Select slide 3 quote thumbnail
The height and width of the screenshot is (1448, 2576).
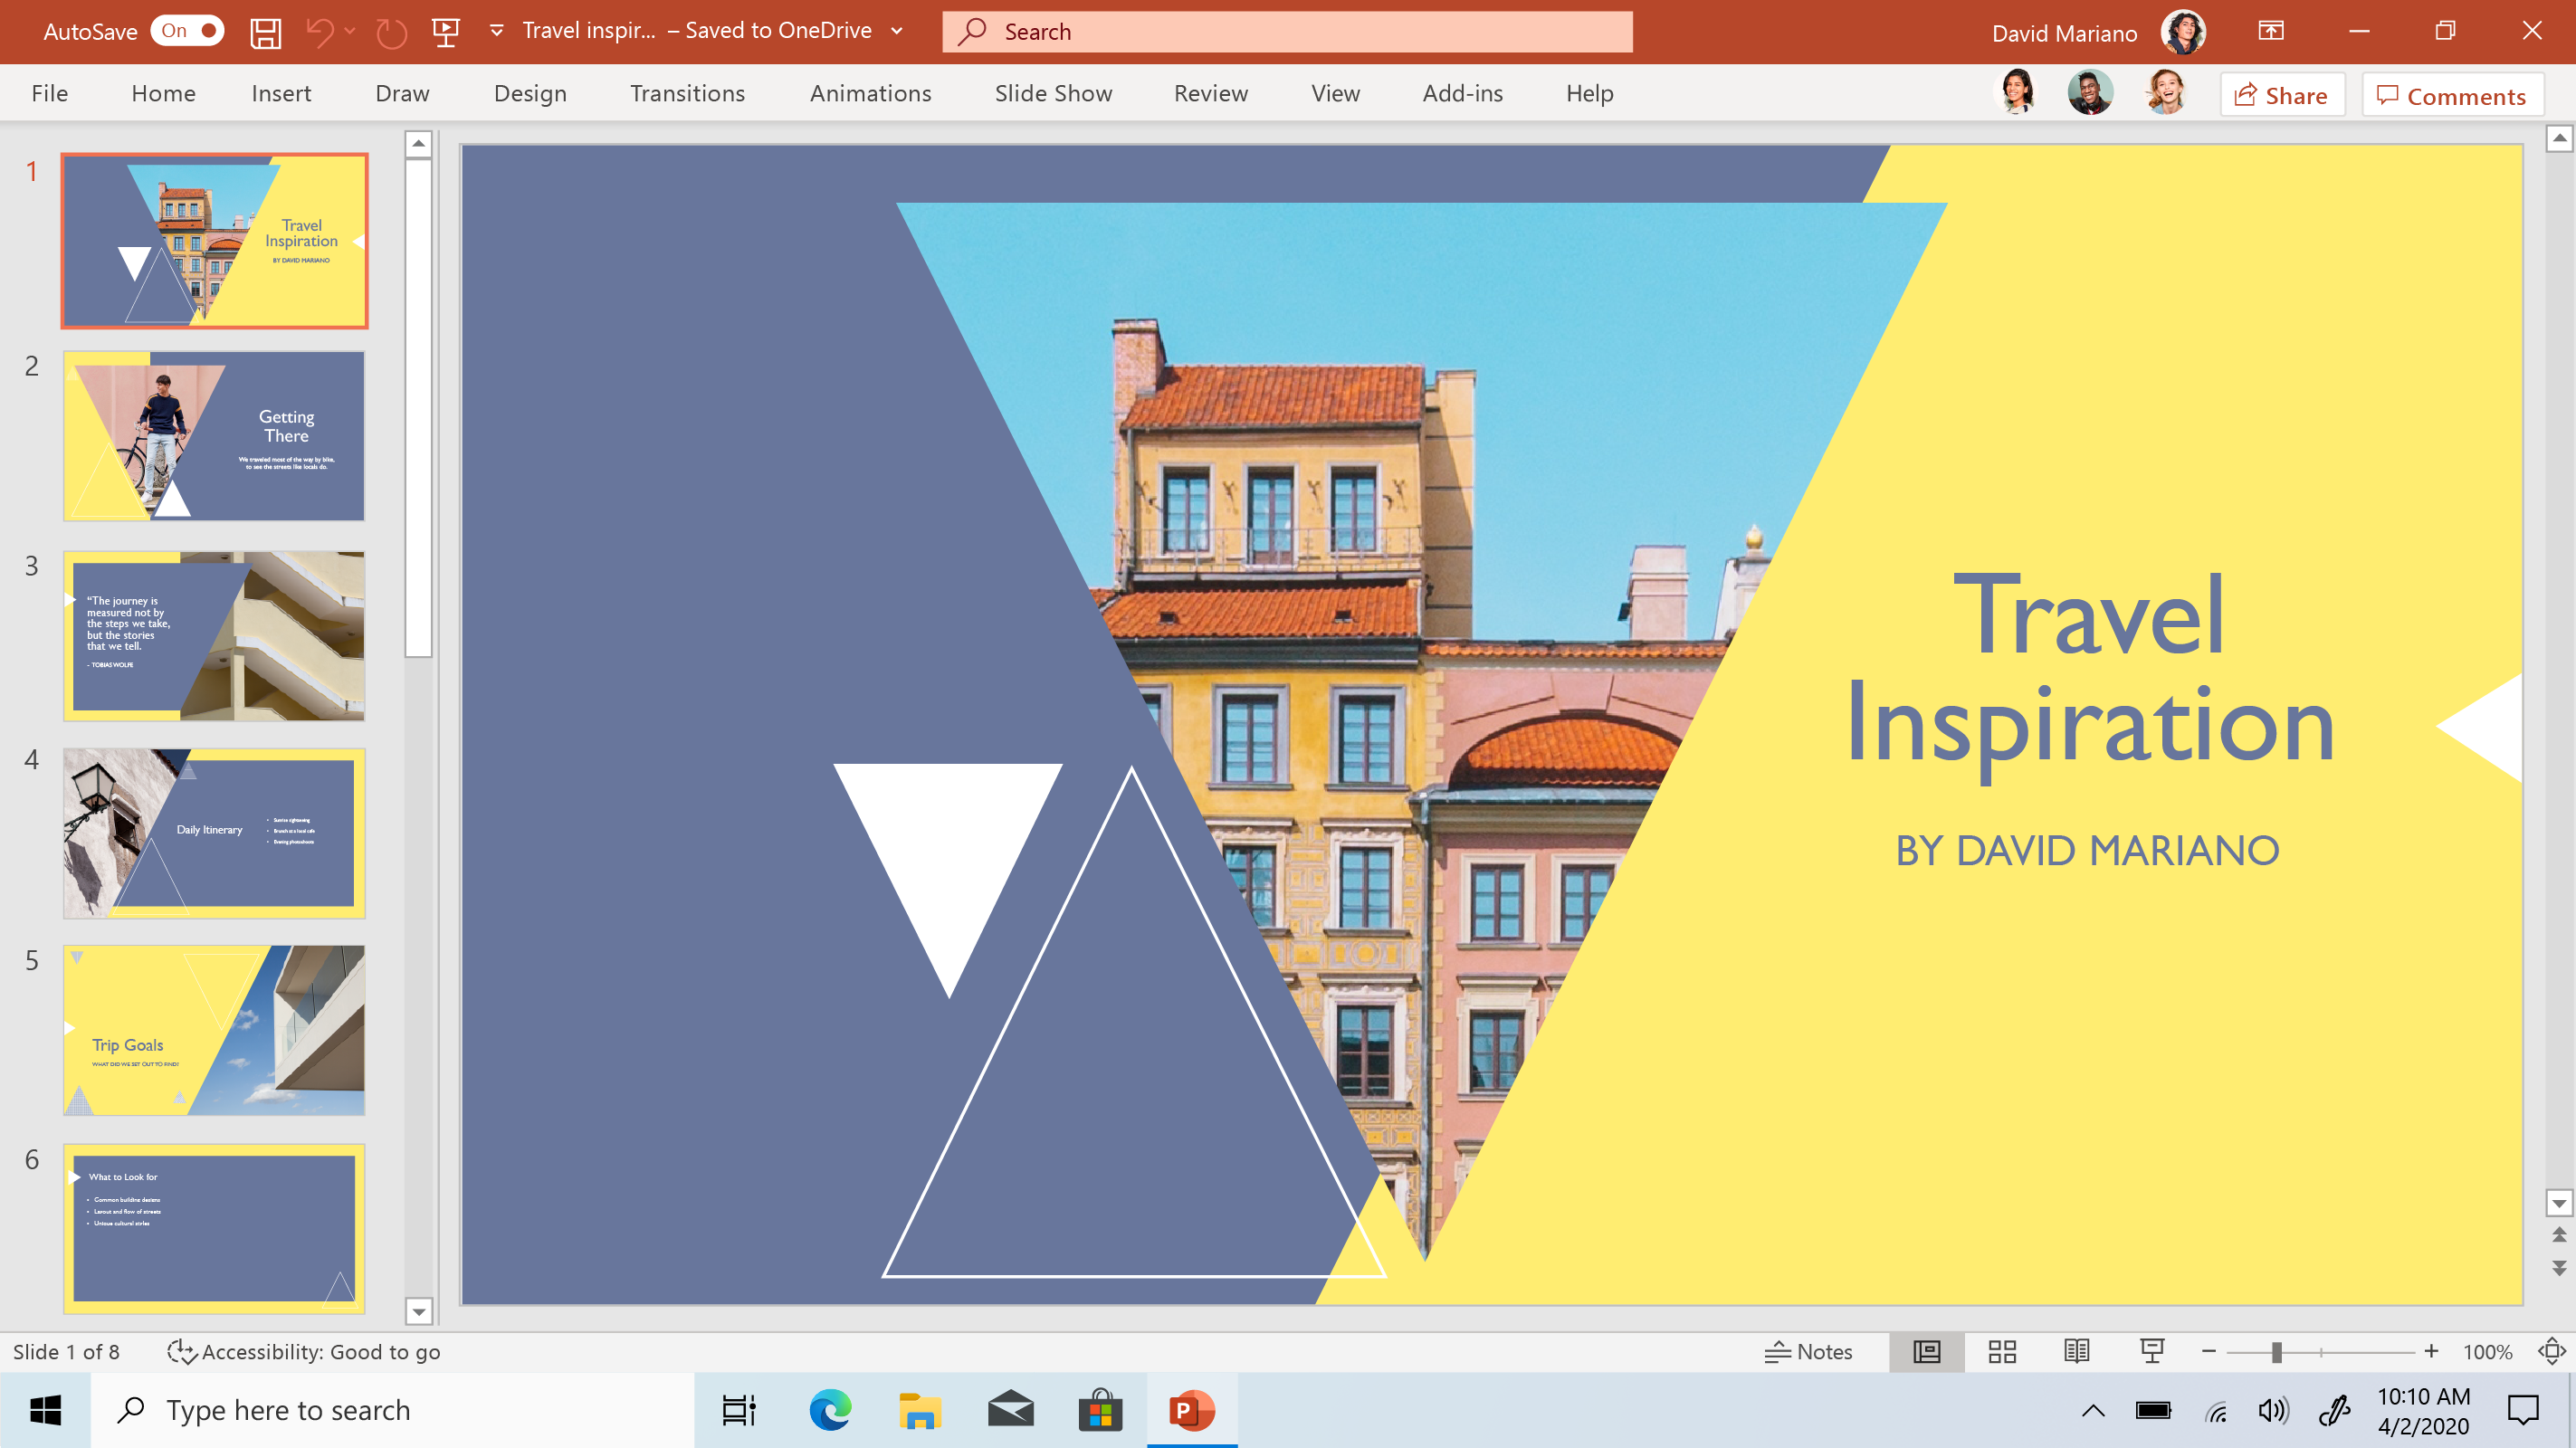point(214,635)
